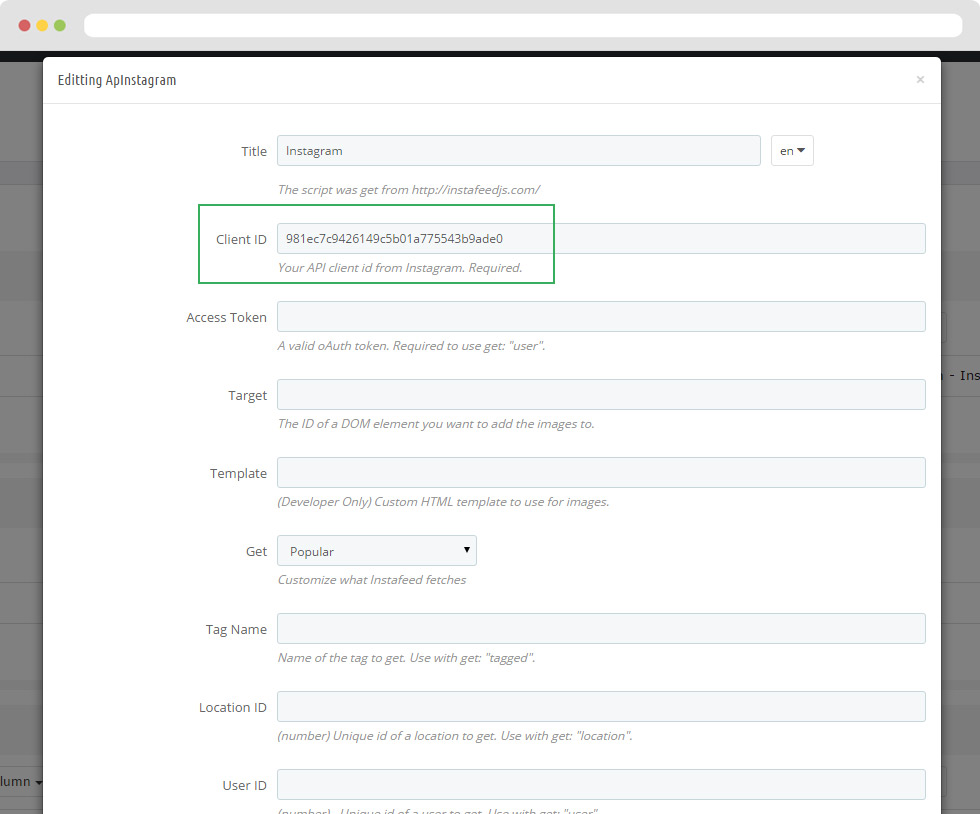This screenshot has width=980, height=814.
Task: Click the Access Token label
Action: tap(226, 318)
